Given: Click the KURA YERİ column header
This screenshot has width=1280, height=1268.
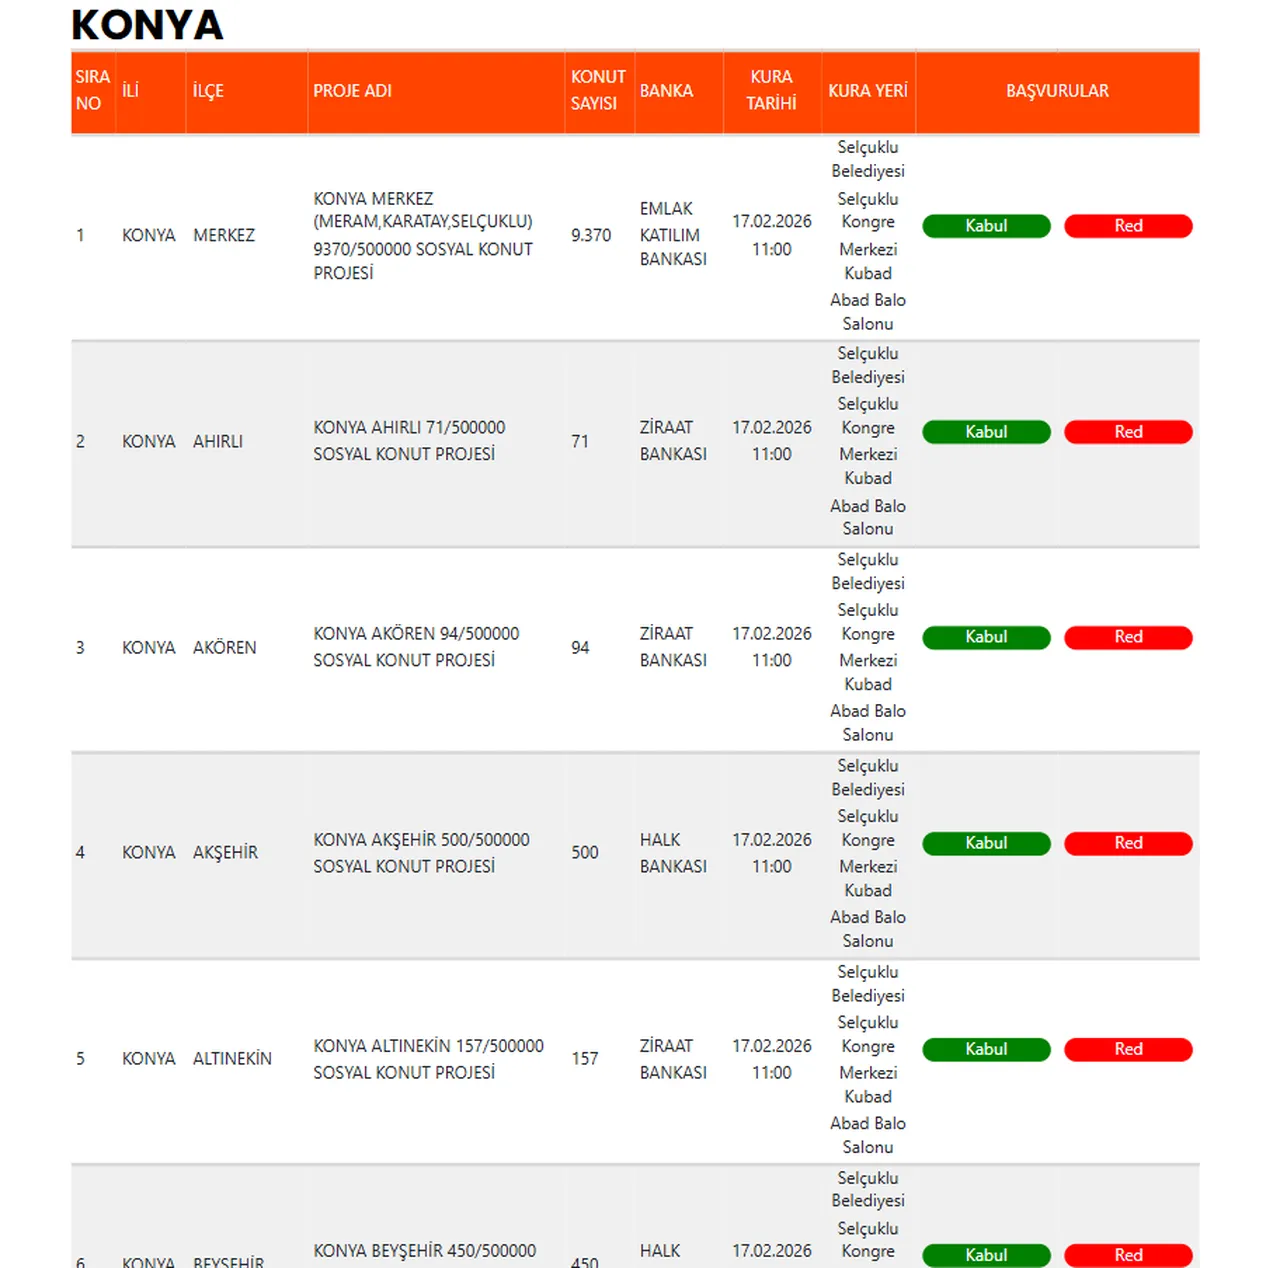Looking at the screenshot, I should pyautogui.click(x=867, y=91).
